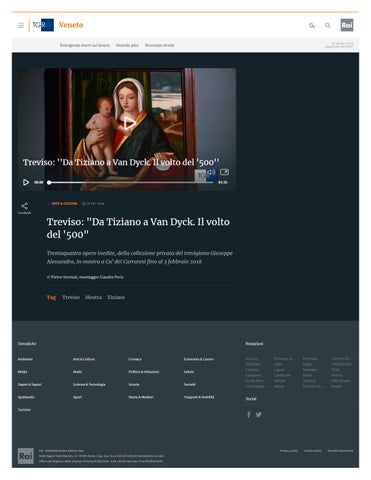Select the Veneto region title

pos(71,25)
